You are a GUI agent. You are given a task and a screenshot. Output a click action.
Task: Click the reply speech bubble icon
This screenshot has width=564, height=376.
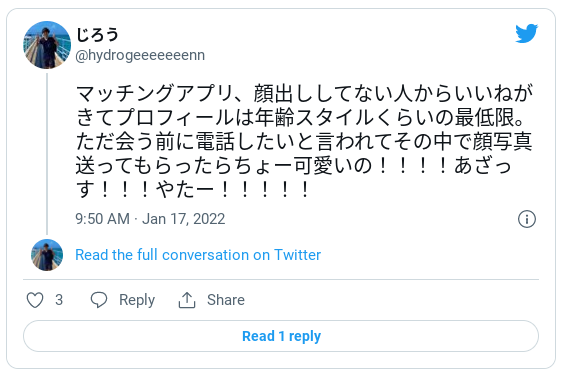click(99, 300)
